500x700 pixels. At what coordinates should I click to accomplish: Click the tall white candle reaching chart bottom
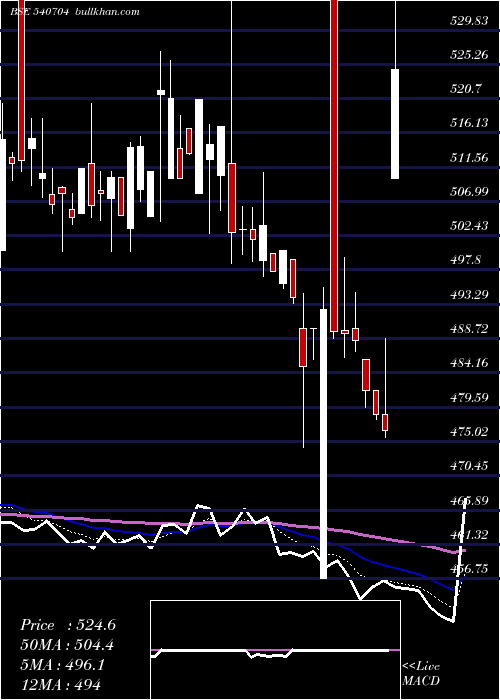point(324,443)
